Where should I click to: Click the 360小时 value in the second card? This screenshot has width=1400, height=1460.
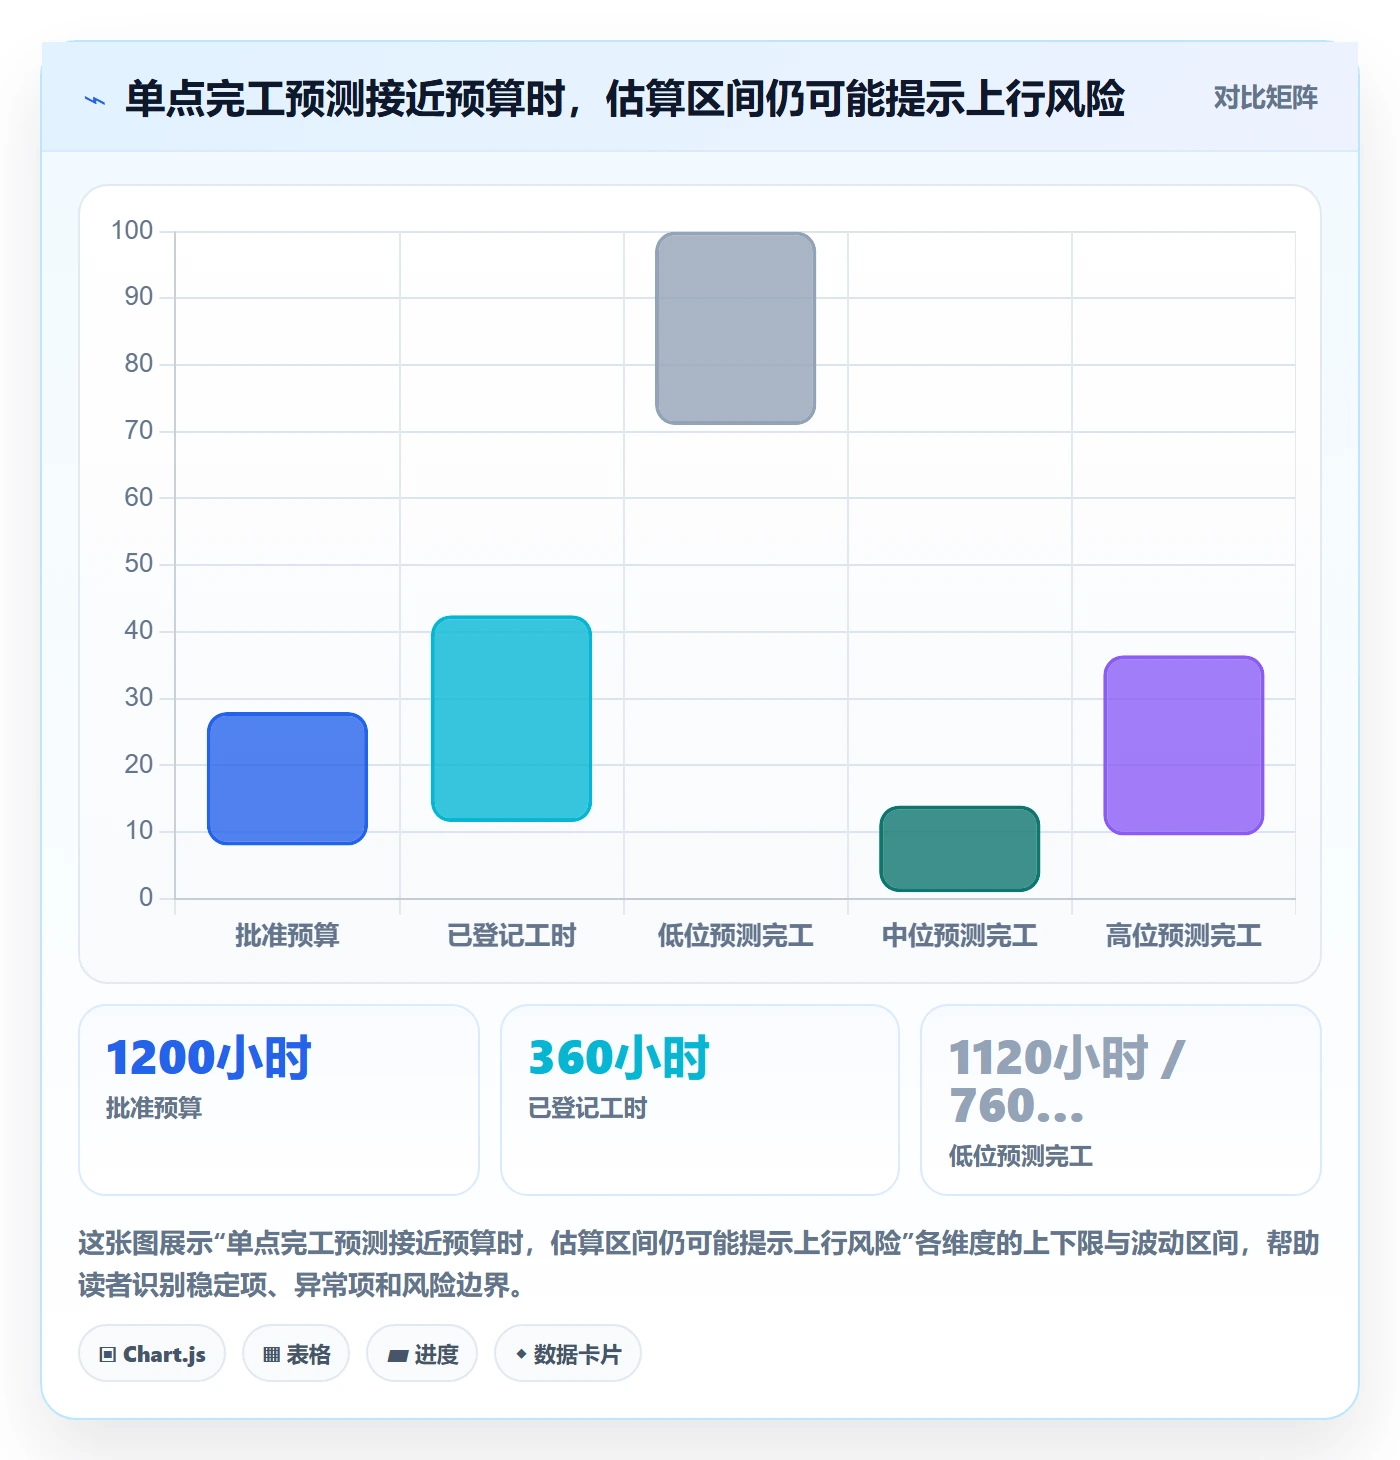tap(619, 1058)
